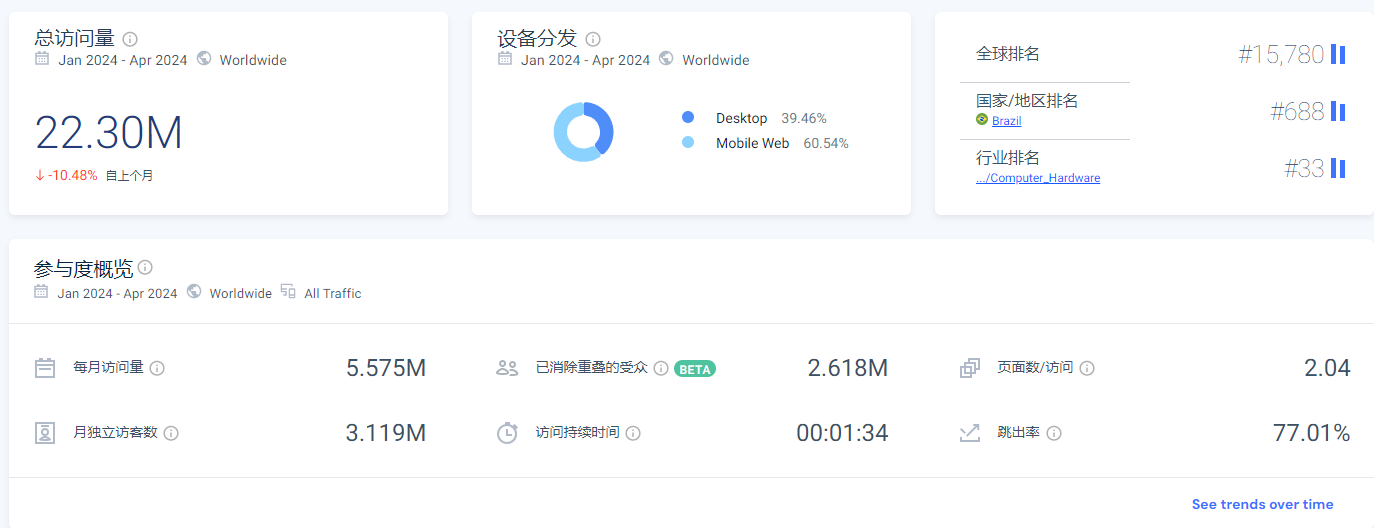Click info icon beside 跳出率

pyautogui.click(x=1054, y=433)
